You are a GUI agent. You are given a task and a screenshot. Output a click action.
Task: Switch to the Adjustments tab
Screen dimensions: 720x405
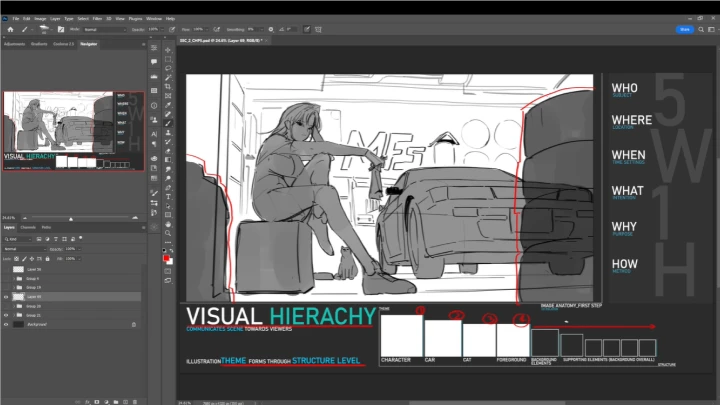pos(14,44)
